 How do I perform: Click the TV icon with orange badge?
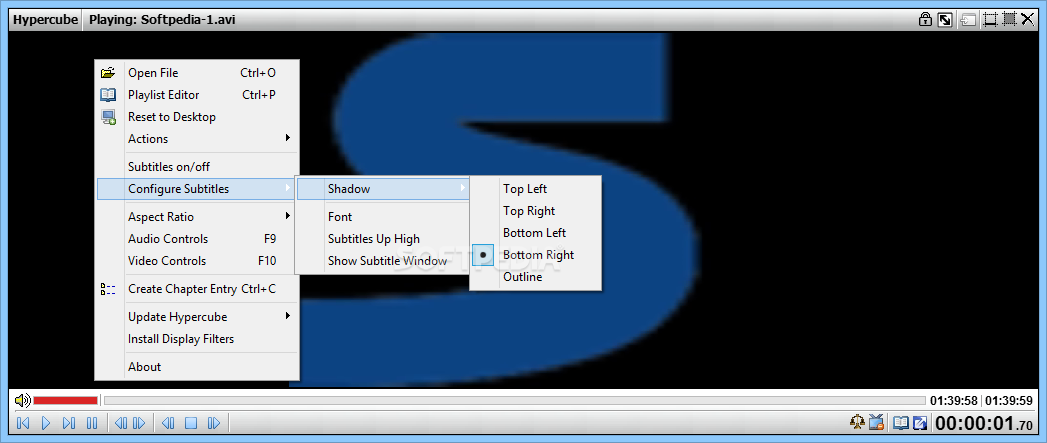click(876, 422)
